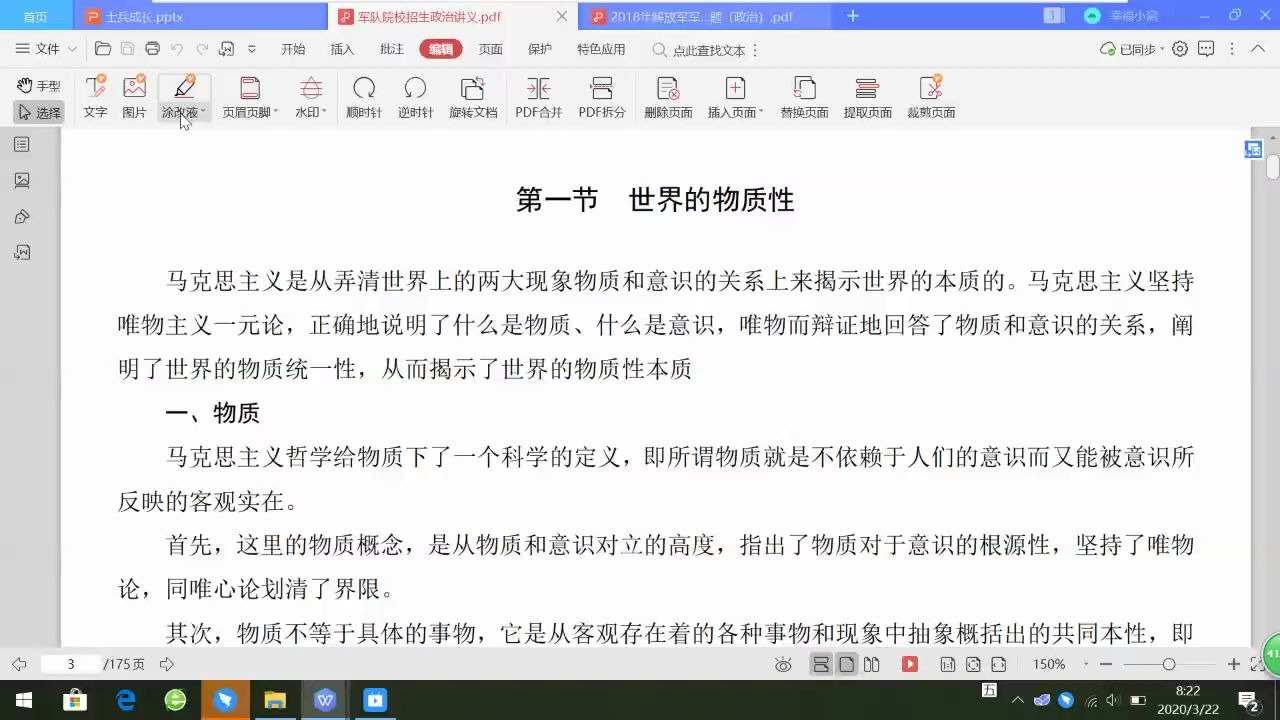
Task: Open the 已同步 sync status dropdown
Action: point(1132,49)
